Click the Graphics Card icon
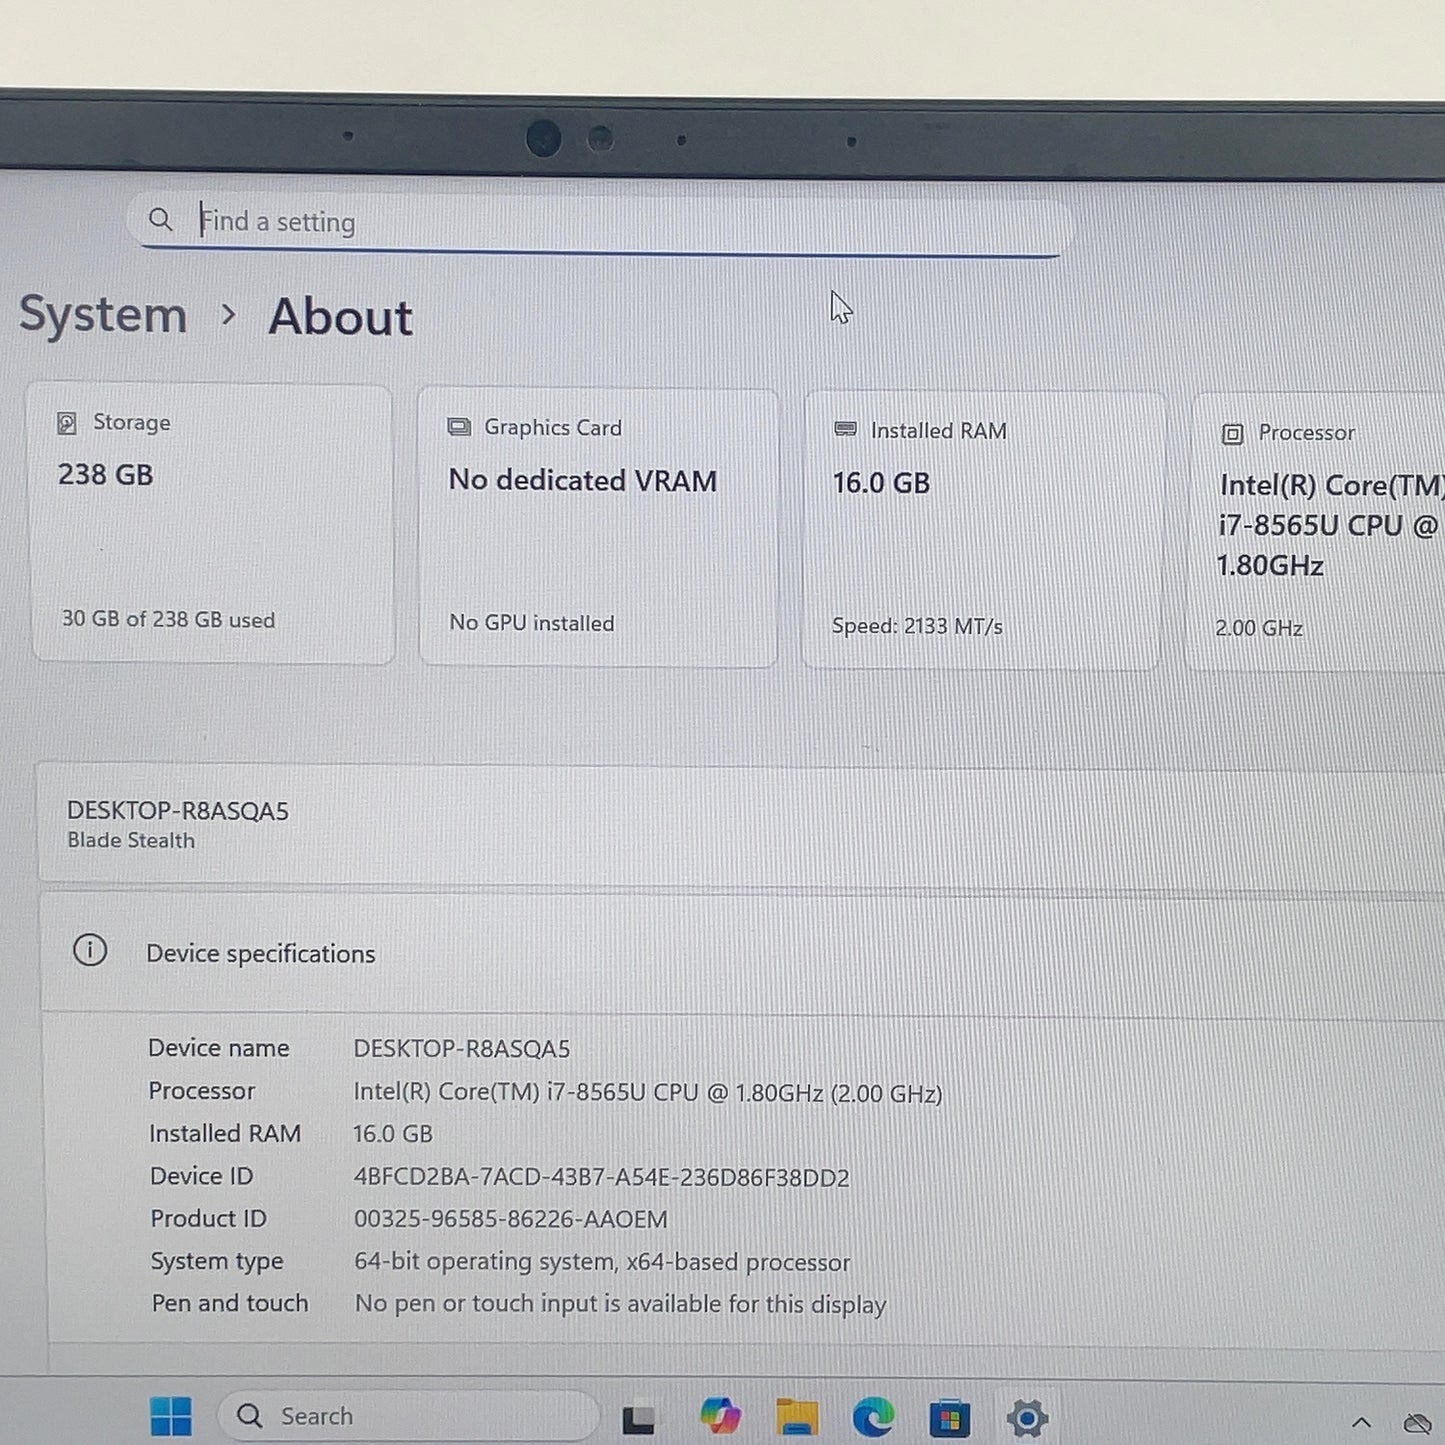This screenshot has width=1445, height=1445. click(x=459, y=427)
